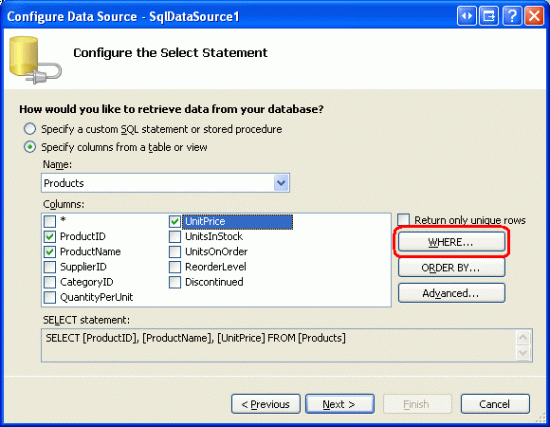Click the help question mark title bar icon

coord(511,16)
